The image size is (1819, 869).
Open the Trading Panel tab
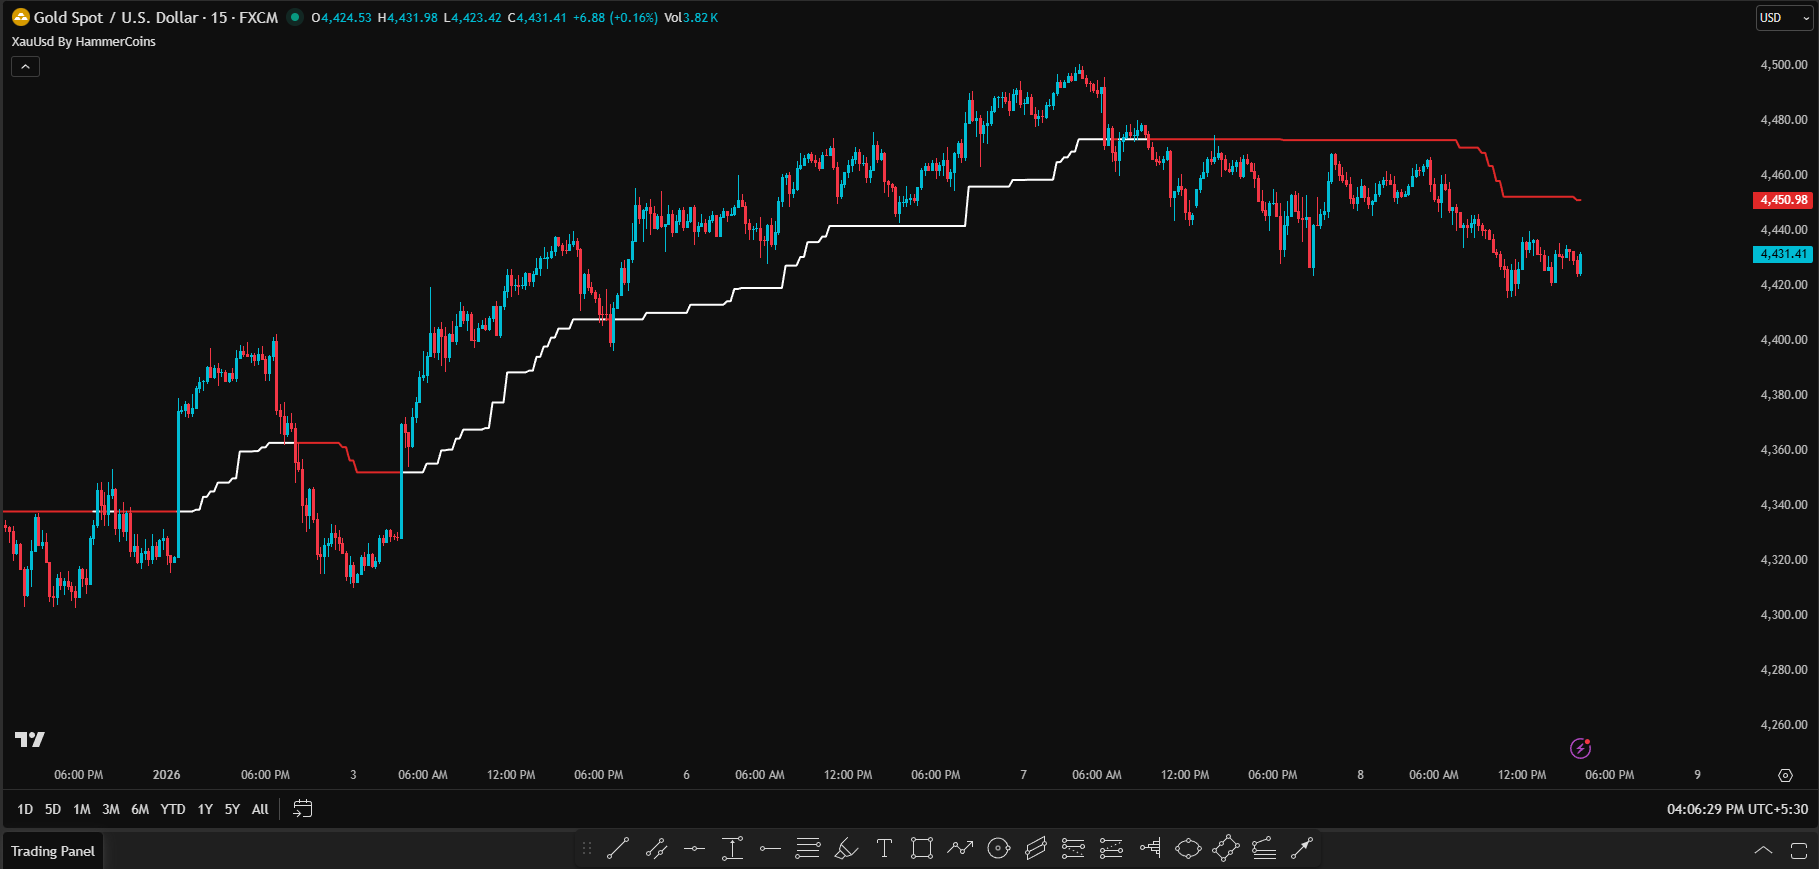point(53,851)
